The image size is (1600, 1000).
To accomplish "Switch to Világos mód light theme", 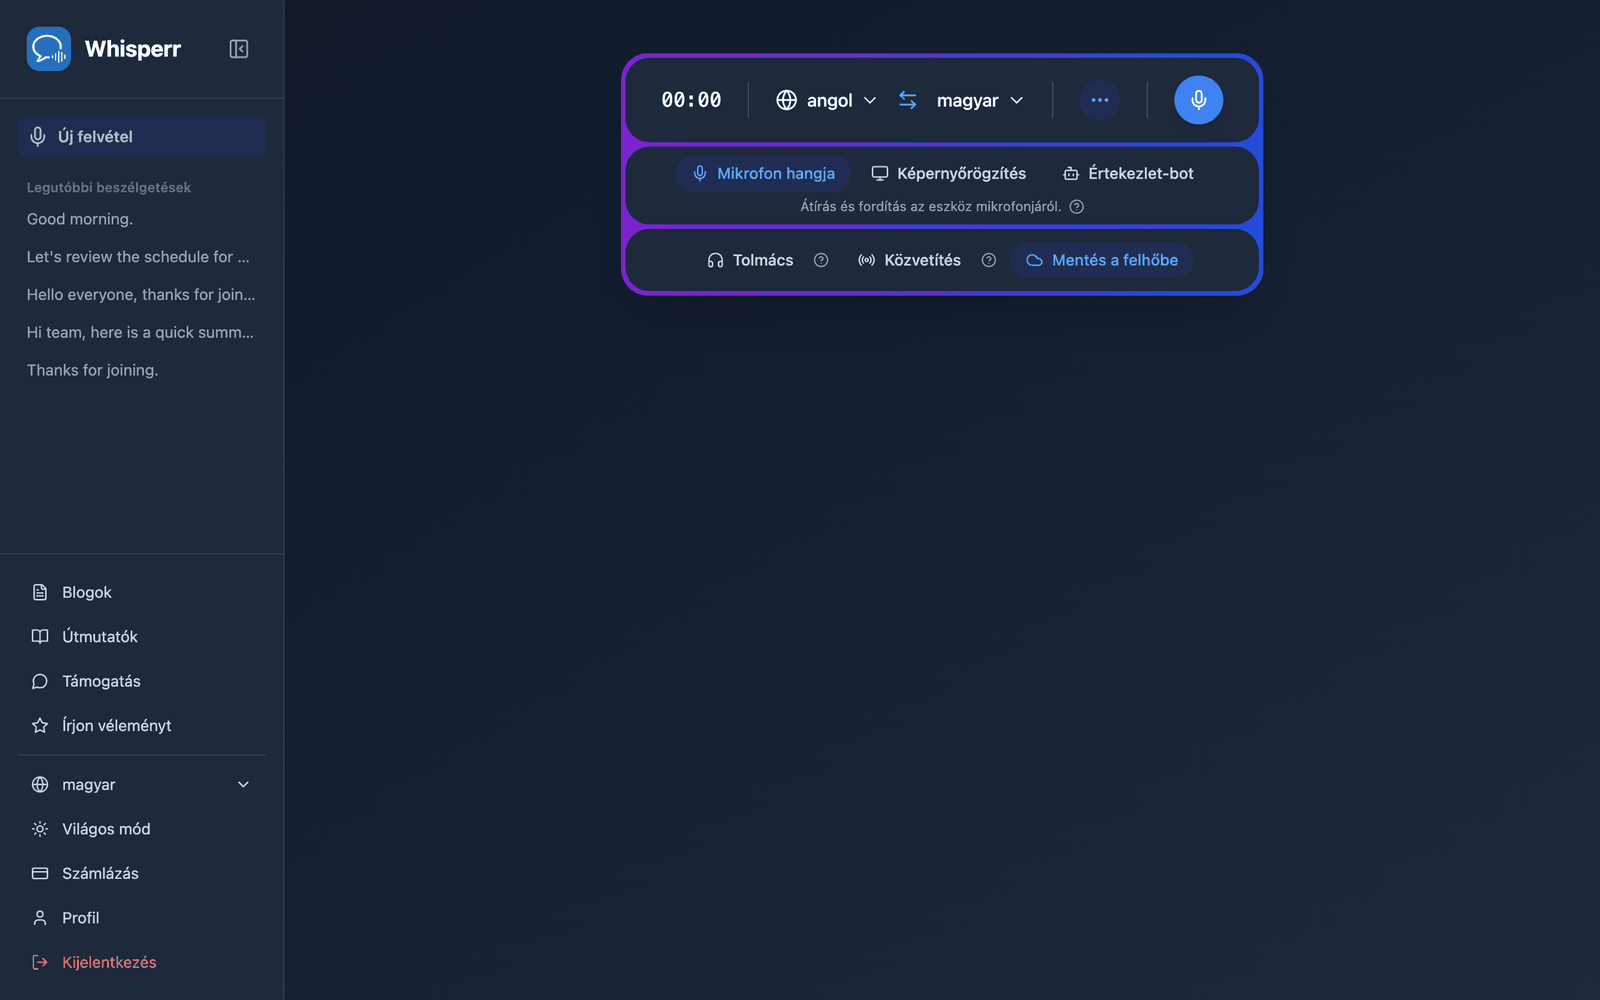I will pyautogui.click(x=141, y=829).
